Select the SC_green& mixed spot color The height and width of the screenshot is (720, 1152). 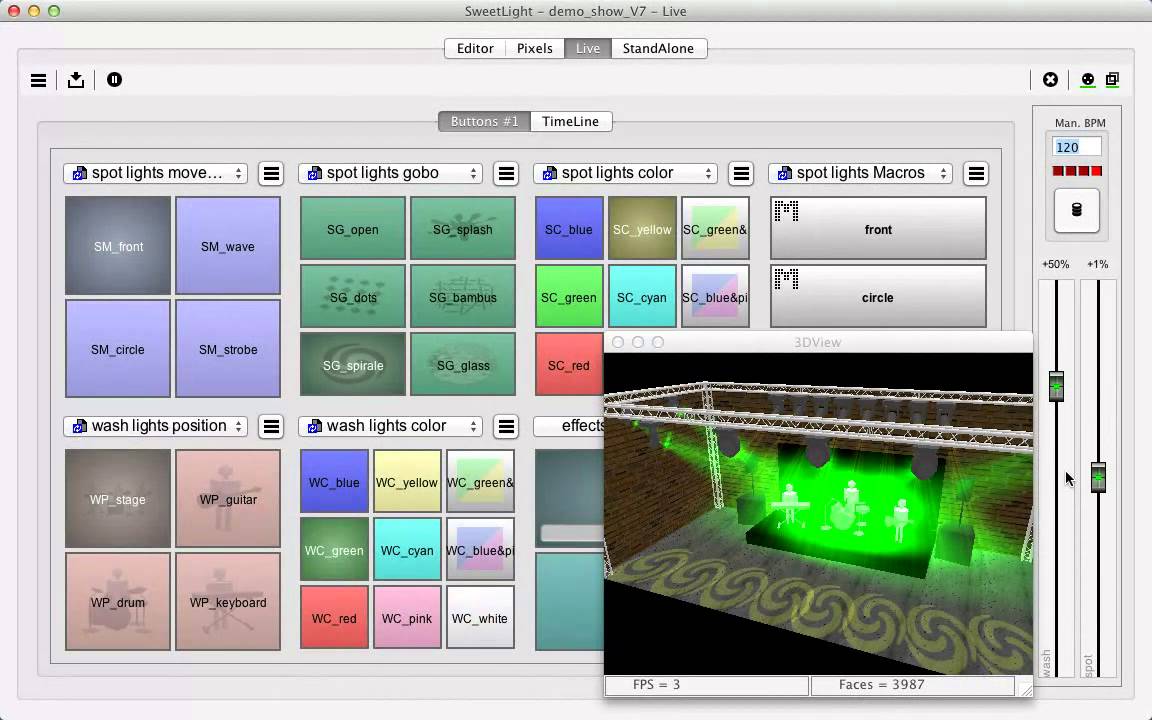[715, 228]
